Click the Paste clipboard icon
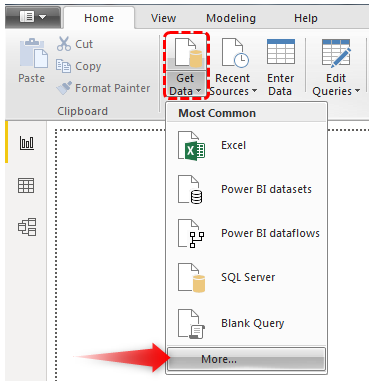The width and height of the screenshot is (375, 381). (x=33, y=53)
